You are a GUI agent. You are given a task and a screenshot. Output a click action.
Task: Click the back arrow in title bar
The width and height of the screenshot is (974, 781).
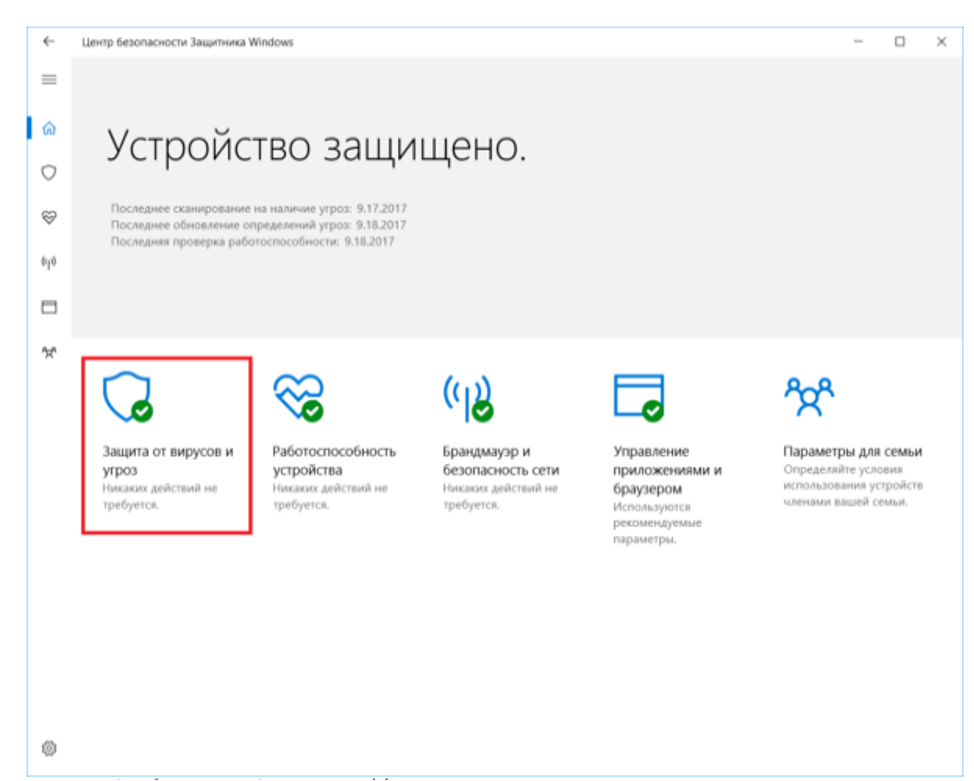tap(49, 42)
